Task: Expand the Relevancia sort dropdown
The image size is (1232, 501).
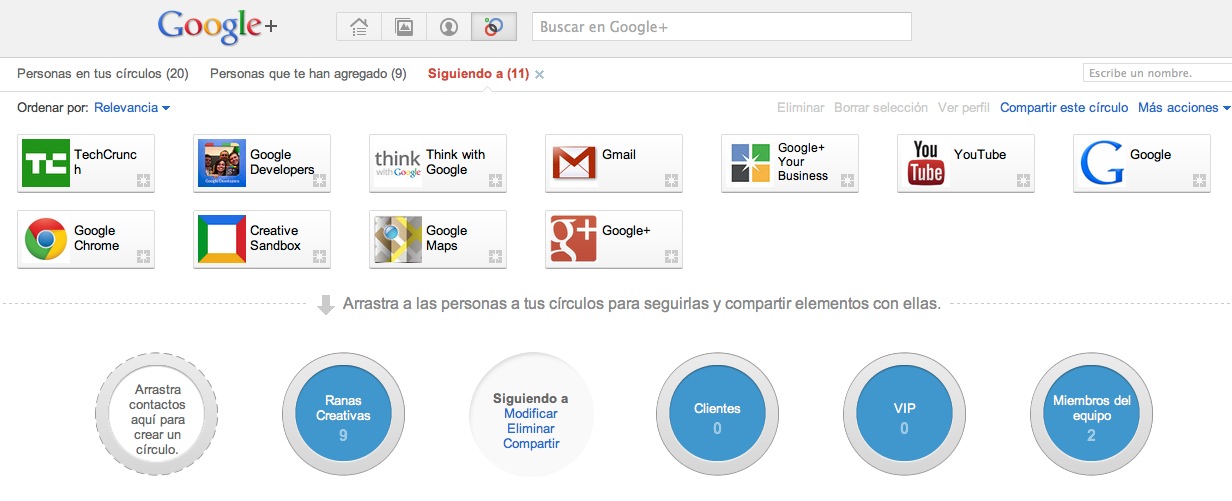Action: click(132, 108)
